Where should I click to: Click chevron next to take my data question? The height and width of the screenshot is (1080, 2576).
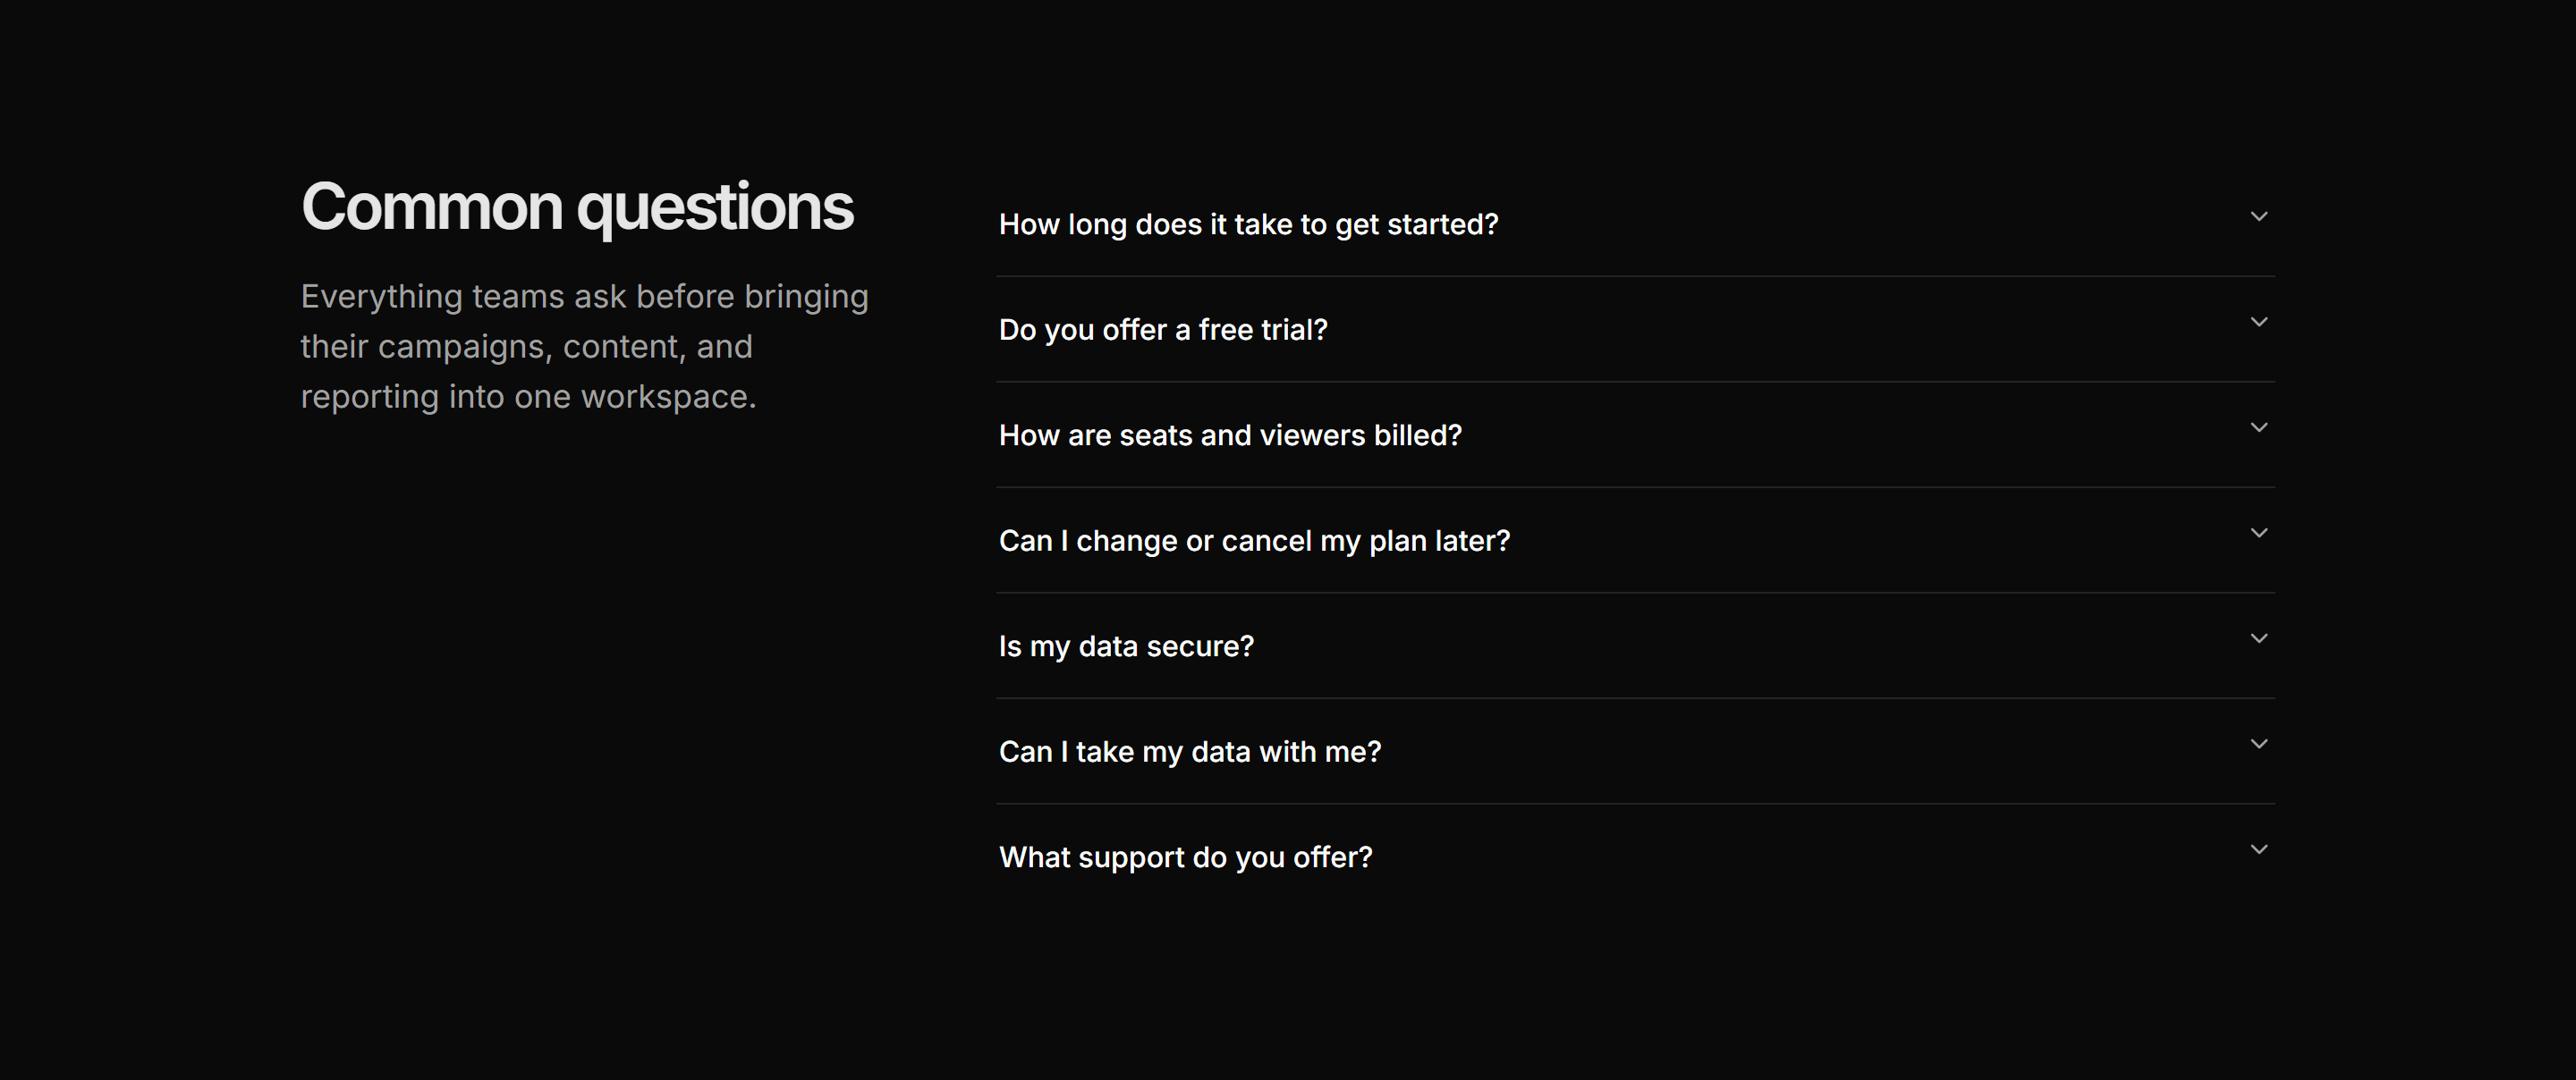pyautogui.click(x=2259, y=744)
